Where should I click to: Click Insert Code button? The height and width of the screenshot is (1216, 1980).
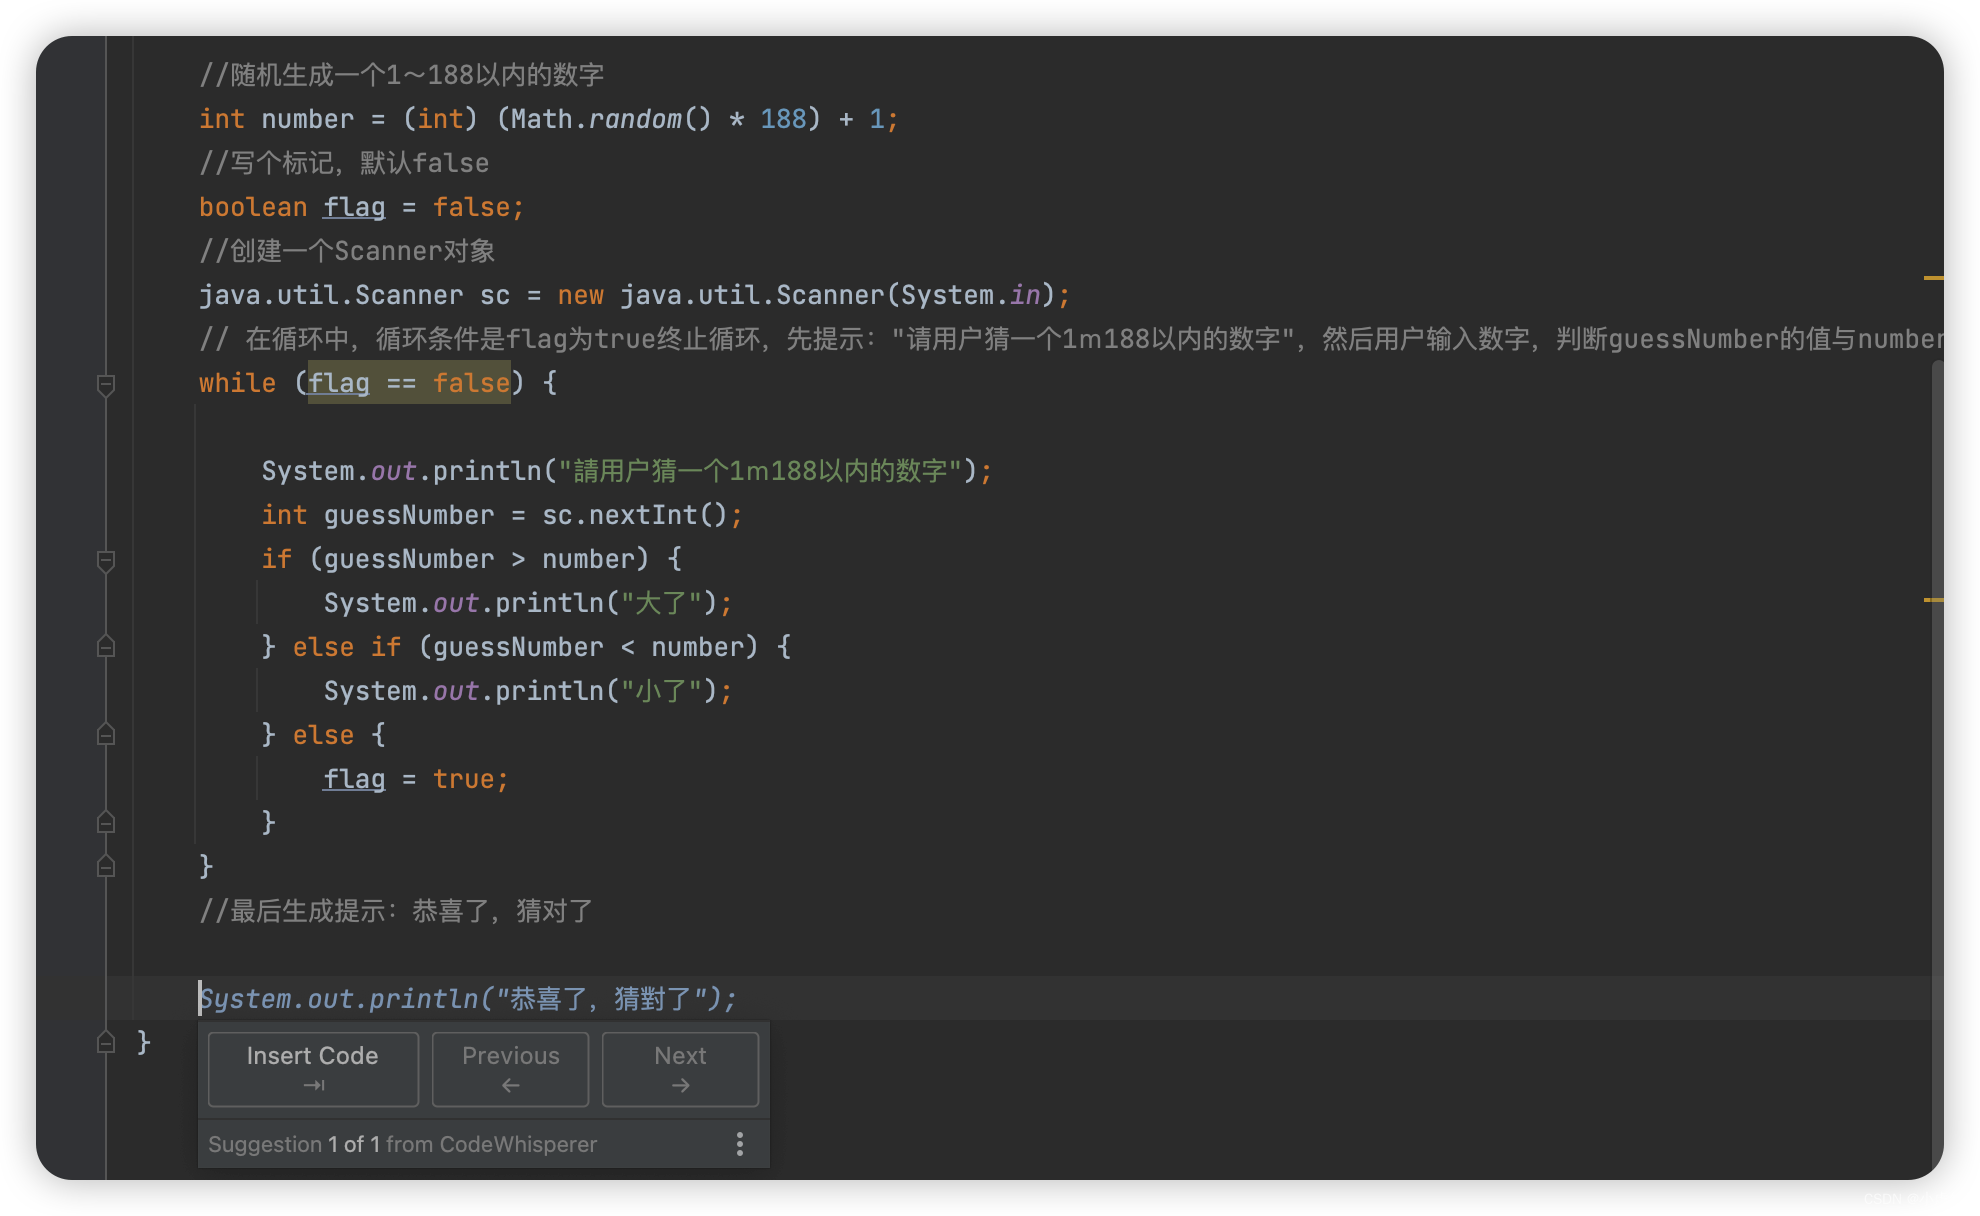(313, 1069)
